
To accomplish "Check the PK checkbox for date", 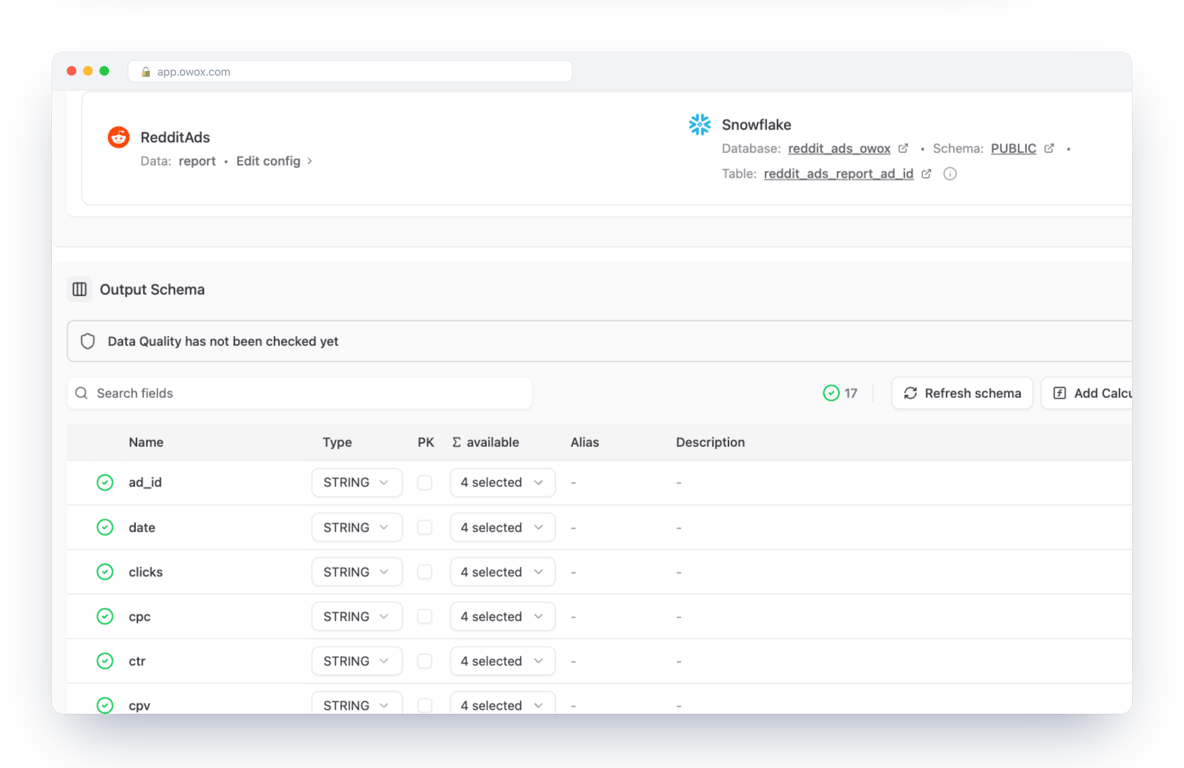I will (425, 527).
